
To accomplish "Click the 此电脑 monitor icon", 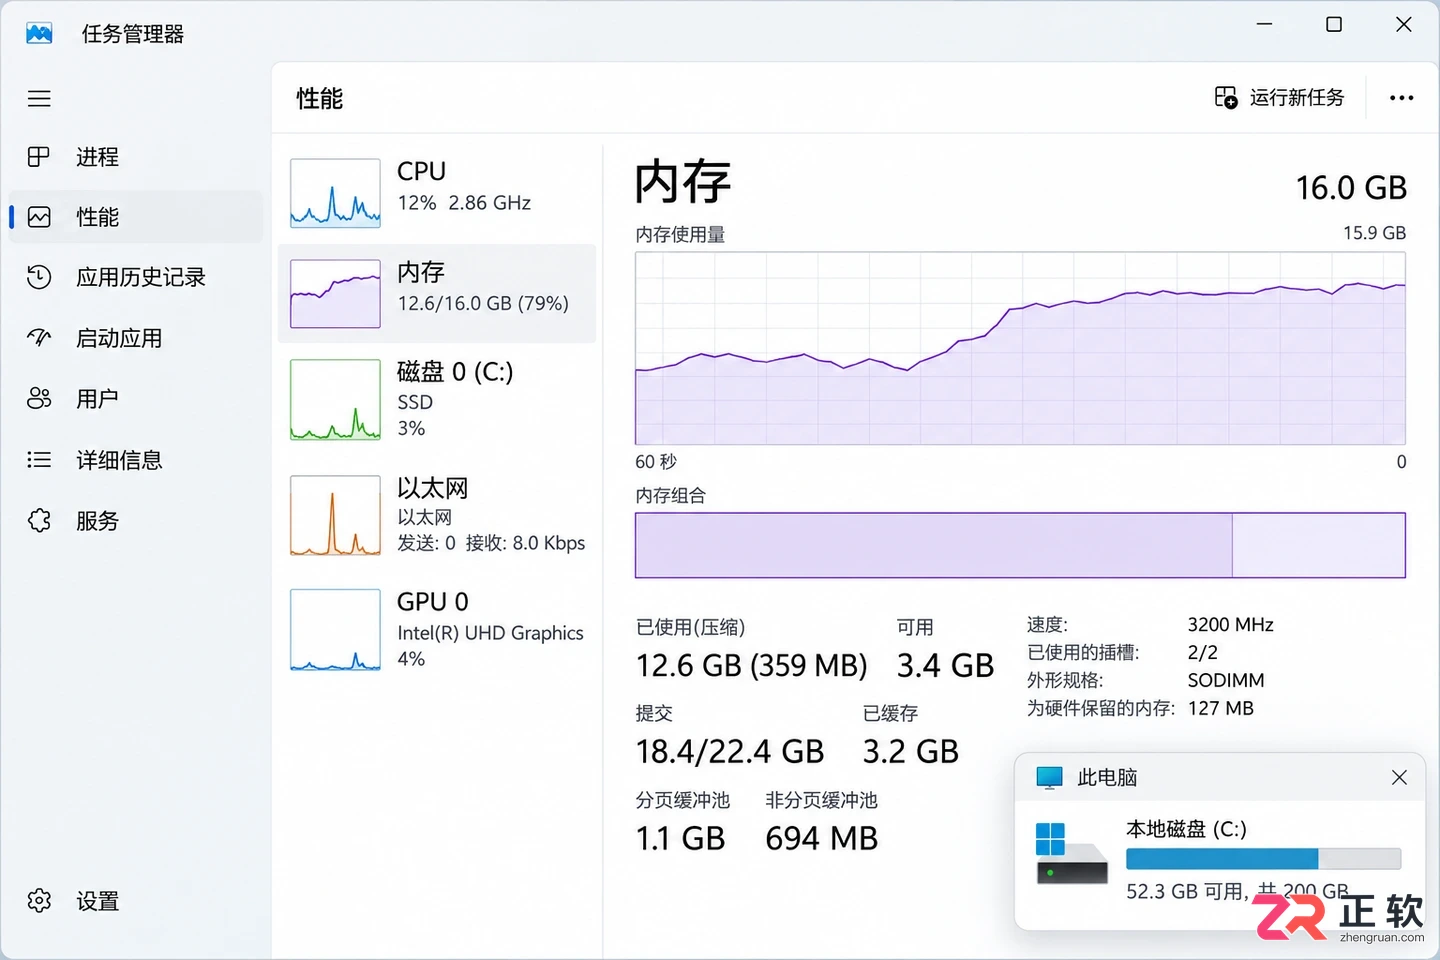I will tap(1049, 778).
